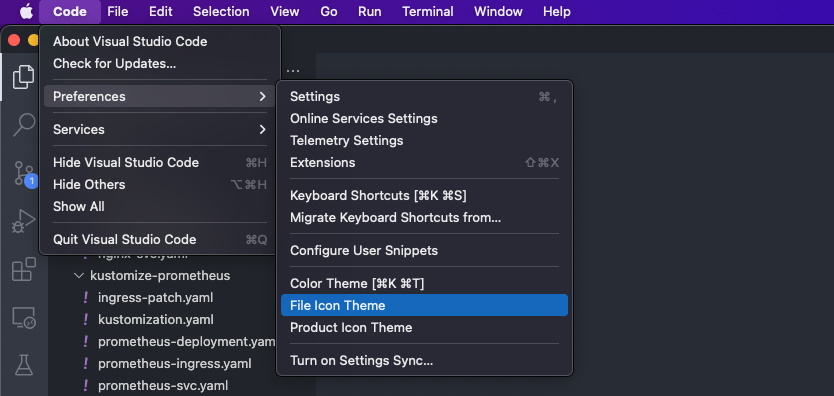Open the Edit menu
Image resolution: width=834 pixels, height=396 pixels.
(x=161, y=11)
